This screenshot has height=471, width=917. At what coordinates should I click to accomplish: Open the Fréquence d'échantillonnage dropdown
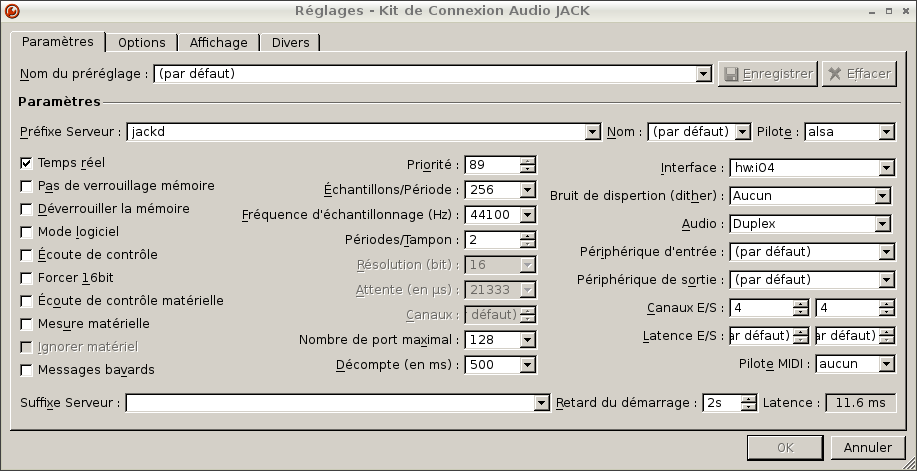point(527,215)
